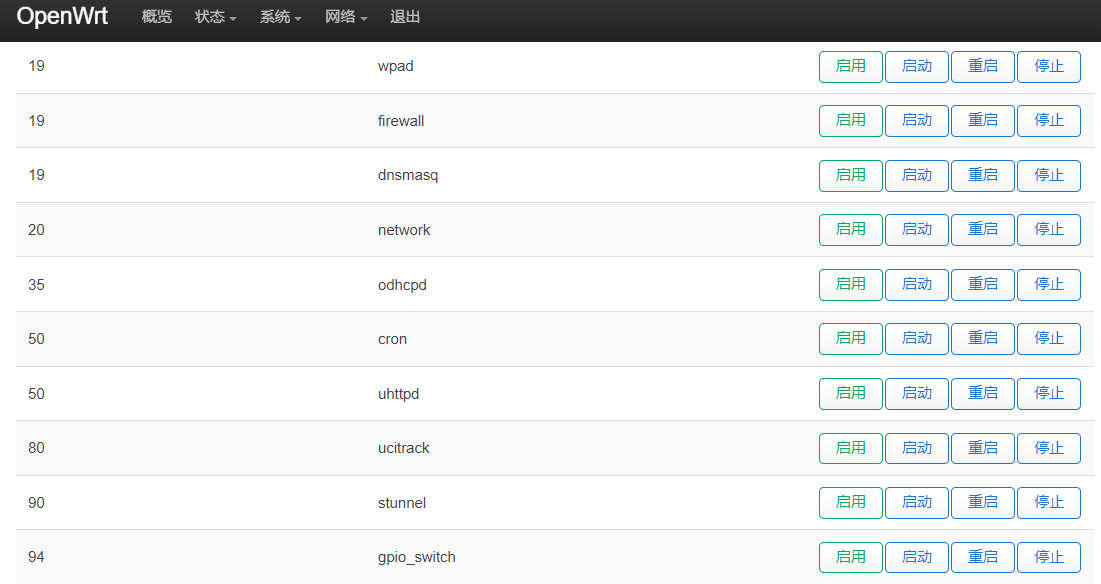Open the 概览 overview page
This screenshot has width=1101, height=584.
tap(157, 17)
